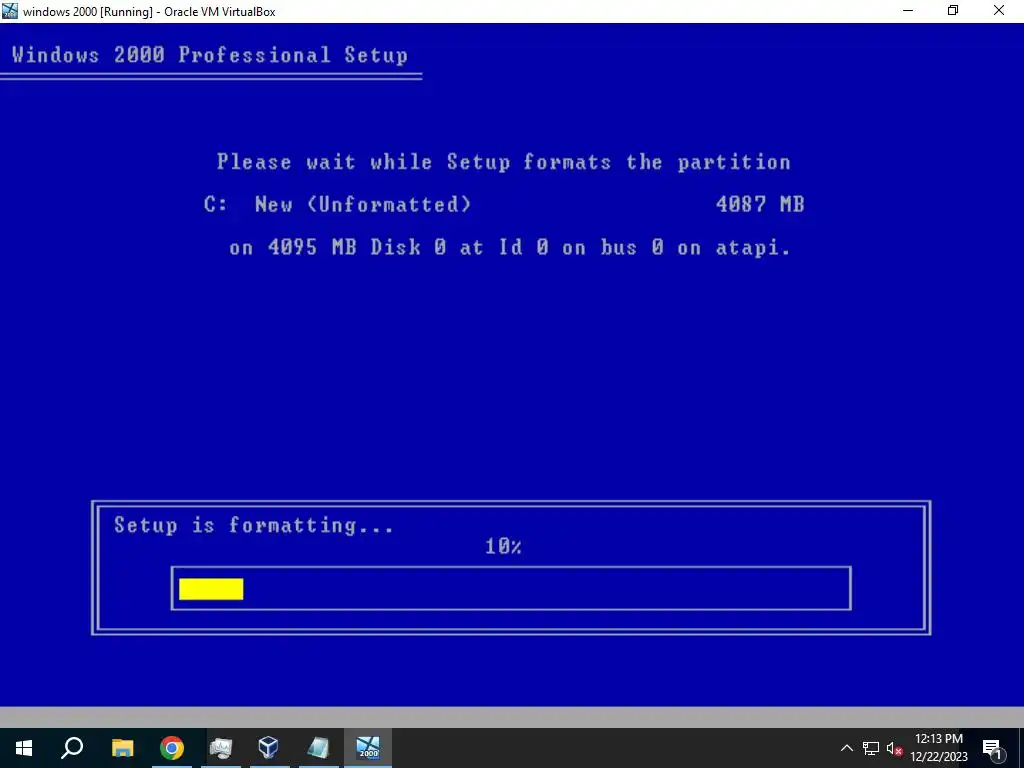This screenshot has height=768, width=1024.
Task: Click 'windows 2000 [Running]' window title
Action: (149, 12)
